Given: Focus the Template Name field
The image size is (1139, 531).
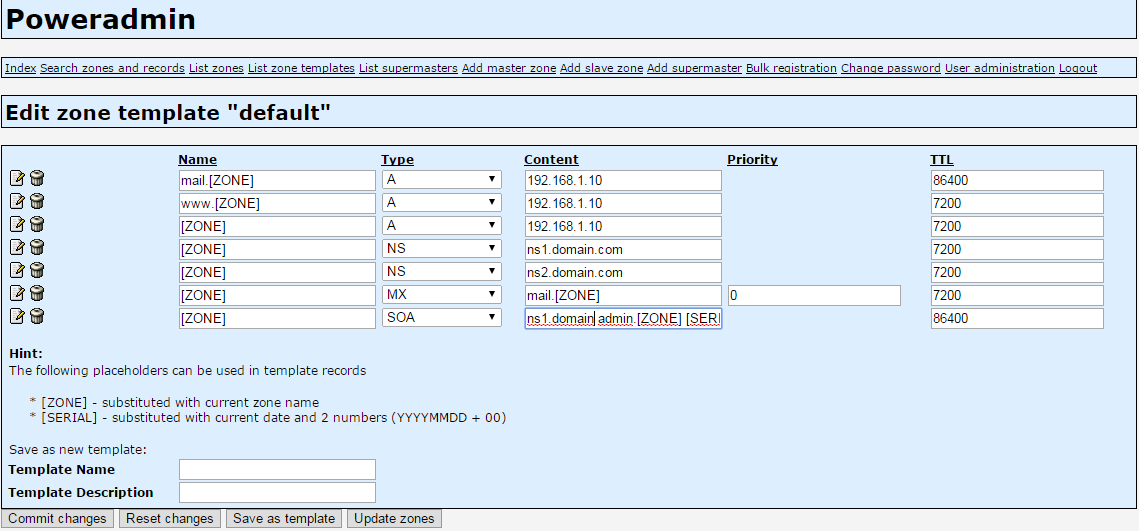Looking at the screenshot, I should (x=277, y=470).
